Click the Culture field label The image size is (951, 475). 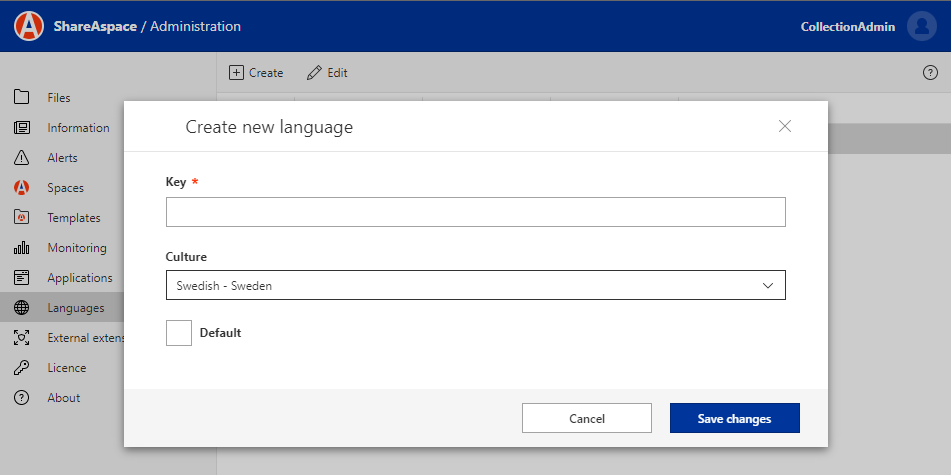coord(186,257)
